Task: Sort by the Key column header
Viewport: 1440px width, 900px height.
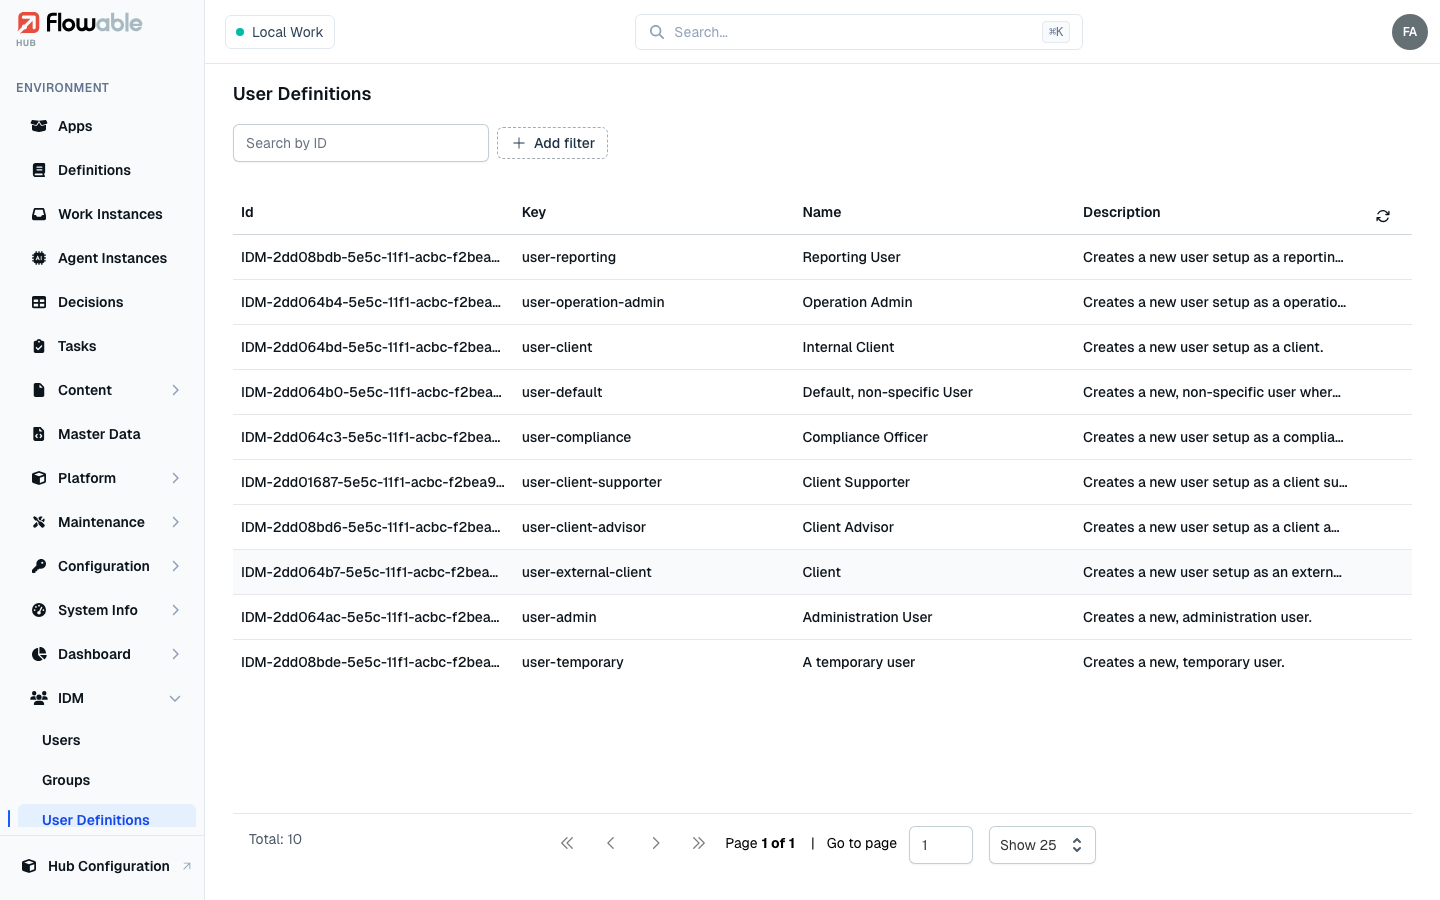Action: point(534,212)
